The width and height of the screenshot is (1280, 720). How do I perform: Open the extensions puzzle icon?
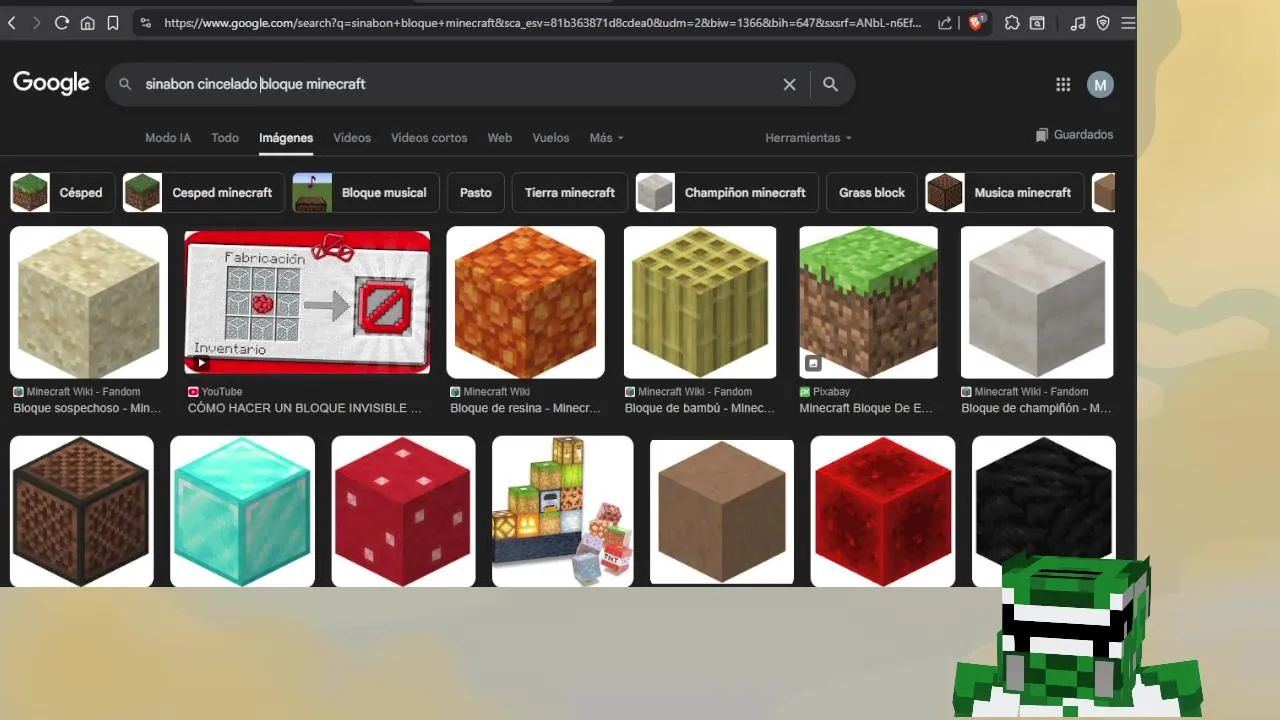1012,23
